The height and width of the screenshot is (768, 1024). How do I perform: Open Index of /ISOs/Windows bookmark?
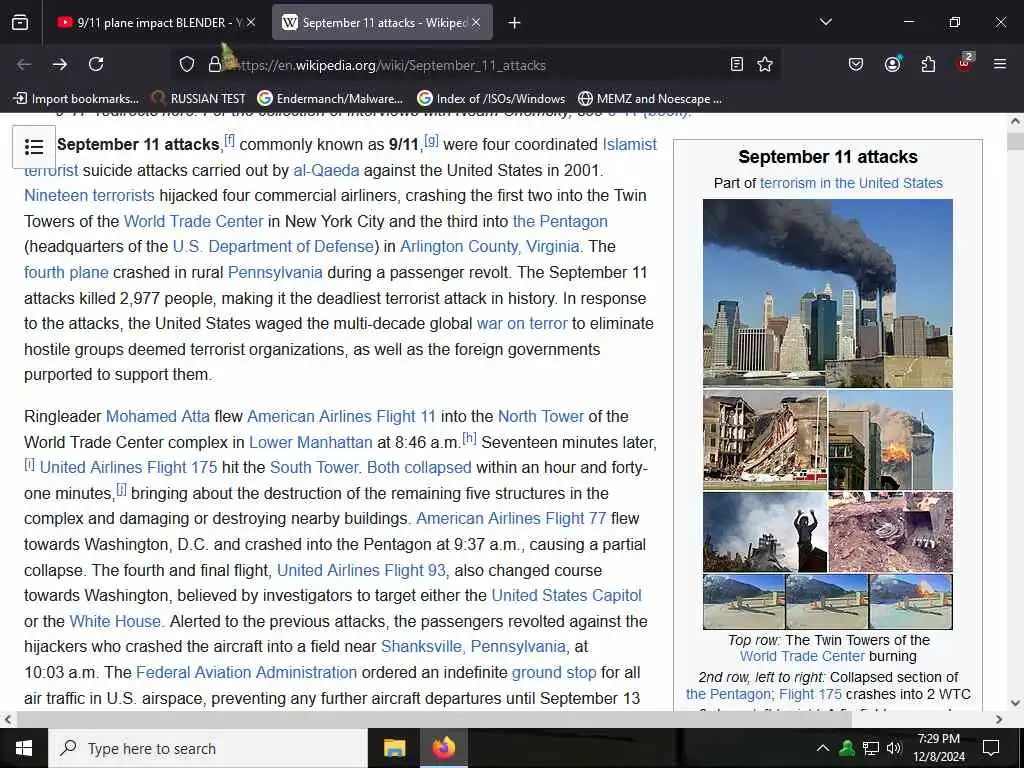point(491,99)
